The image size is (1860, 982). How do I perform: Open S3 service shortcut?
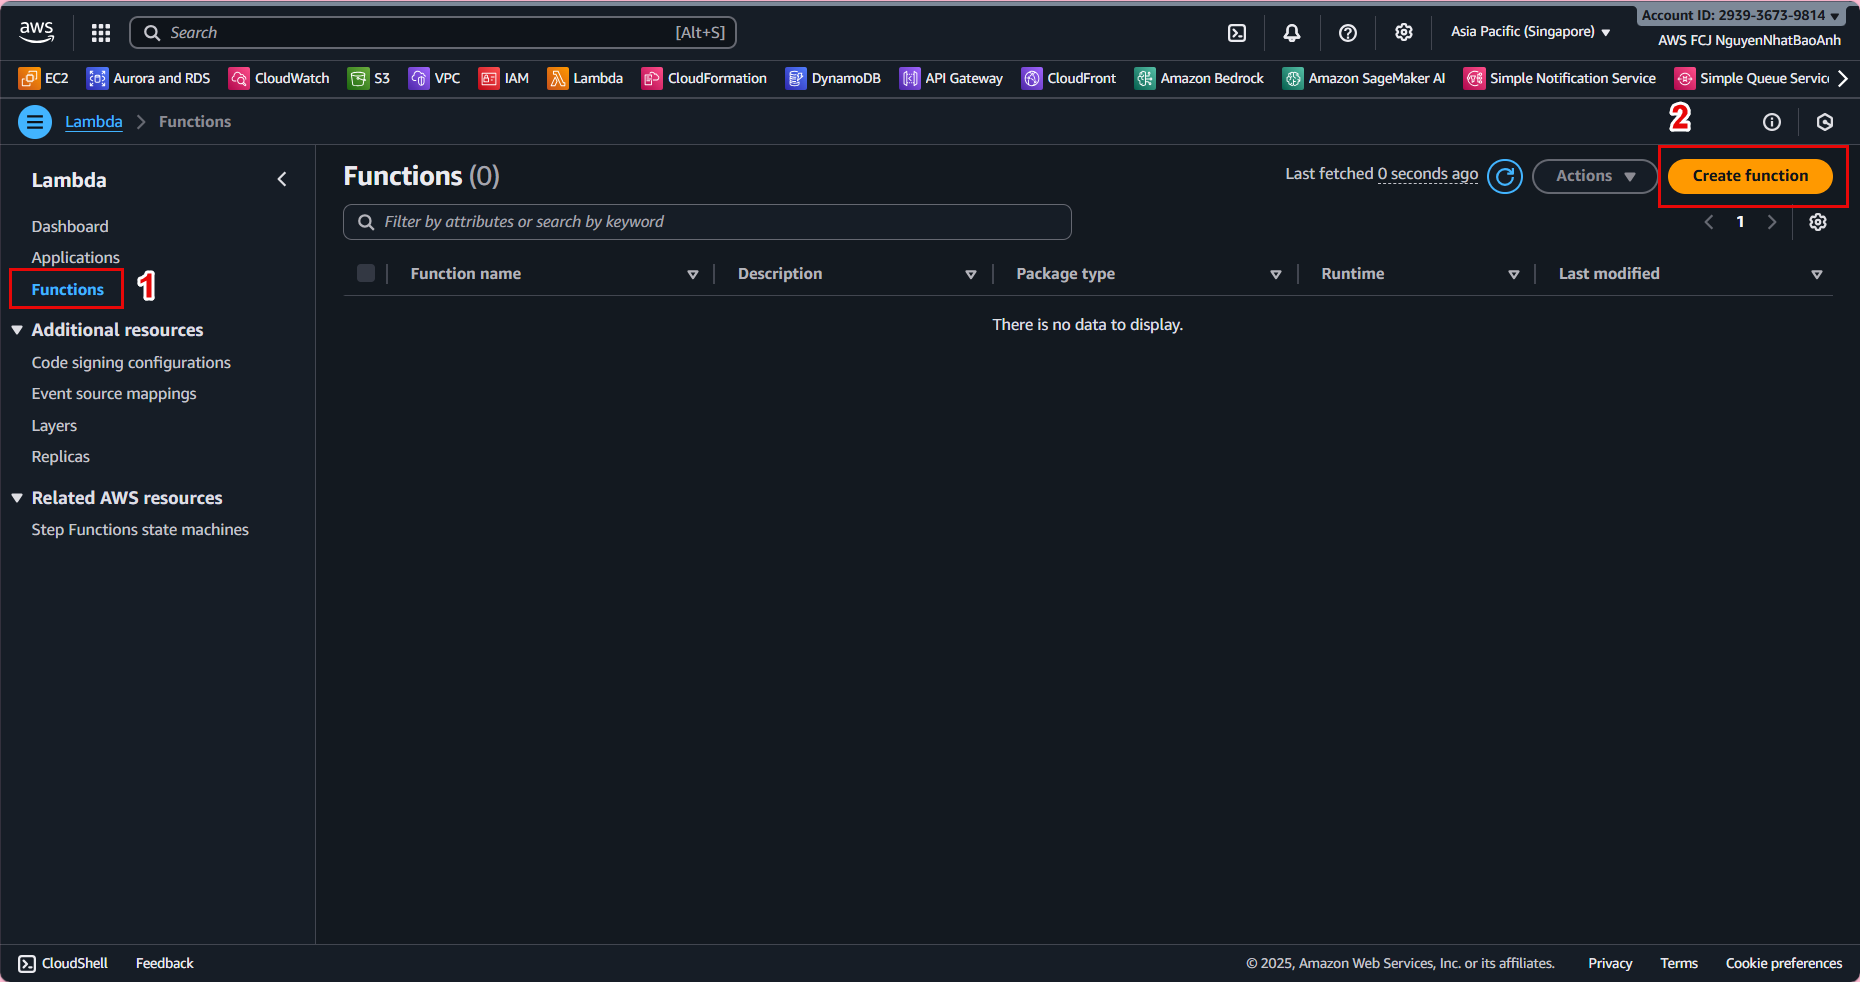[369, 78]
